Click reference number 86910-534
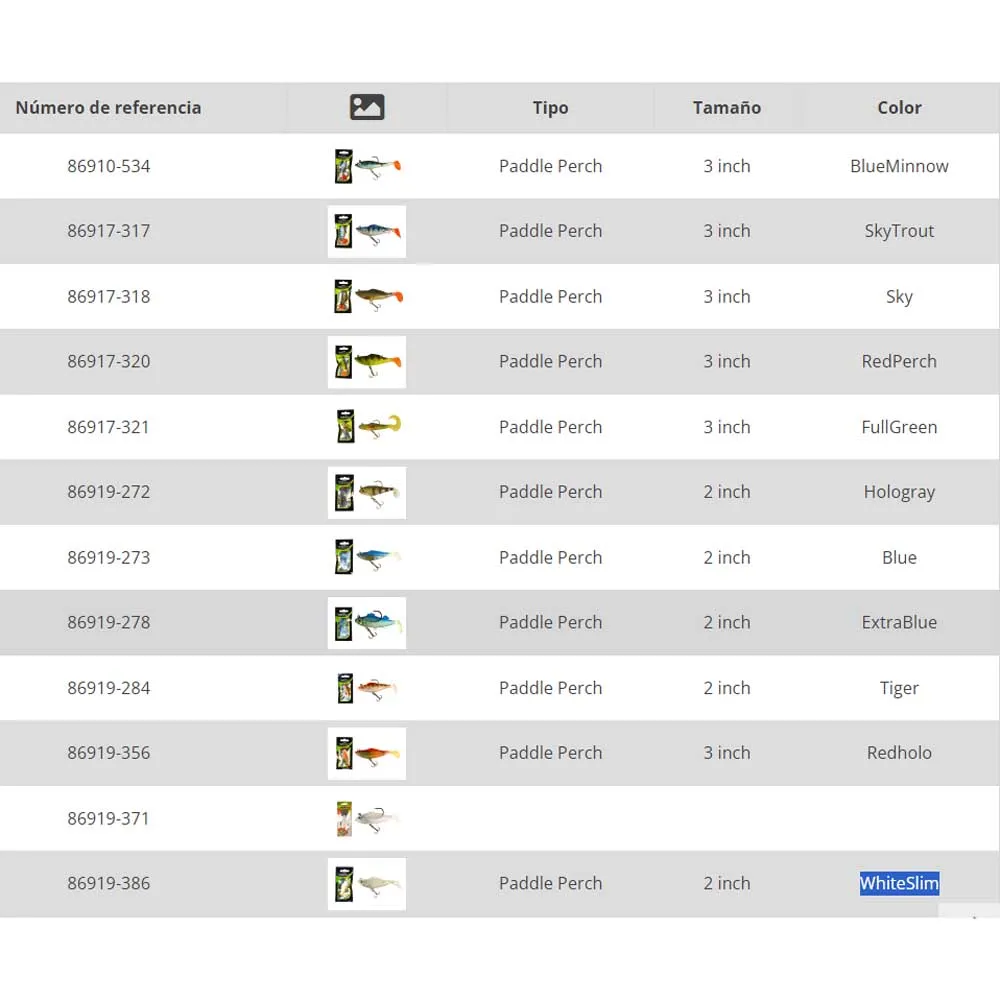This screenshot has width=1000, height=1000. click(109, 166)
